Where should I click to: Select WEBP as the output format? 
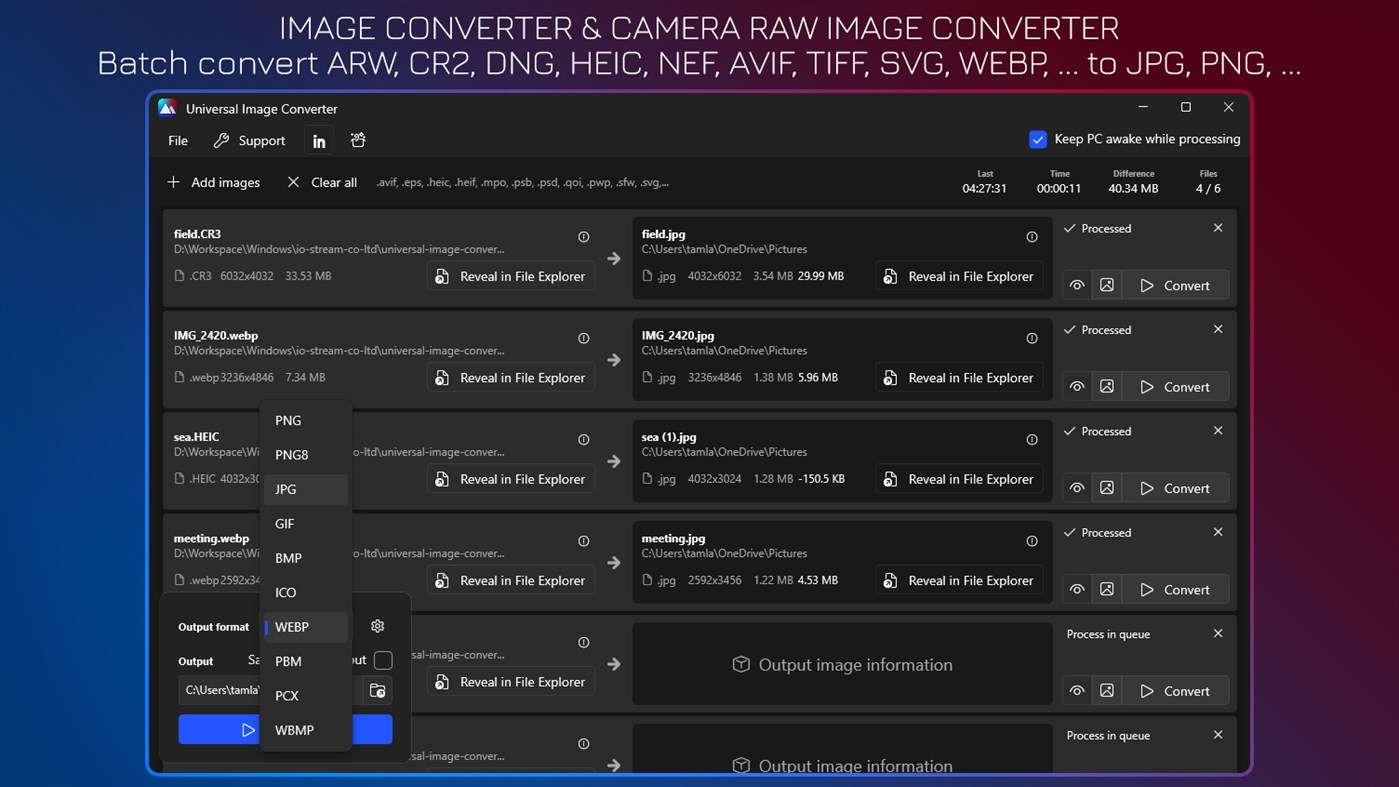click(x=292, y=627)
